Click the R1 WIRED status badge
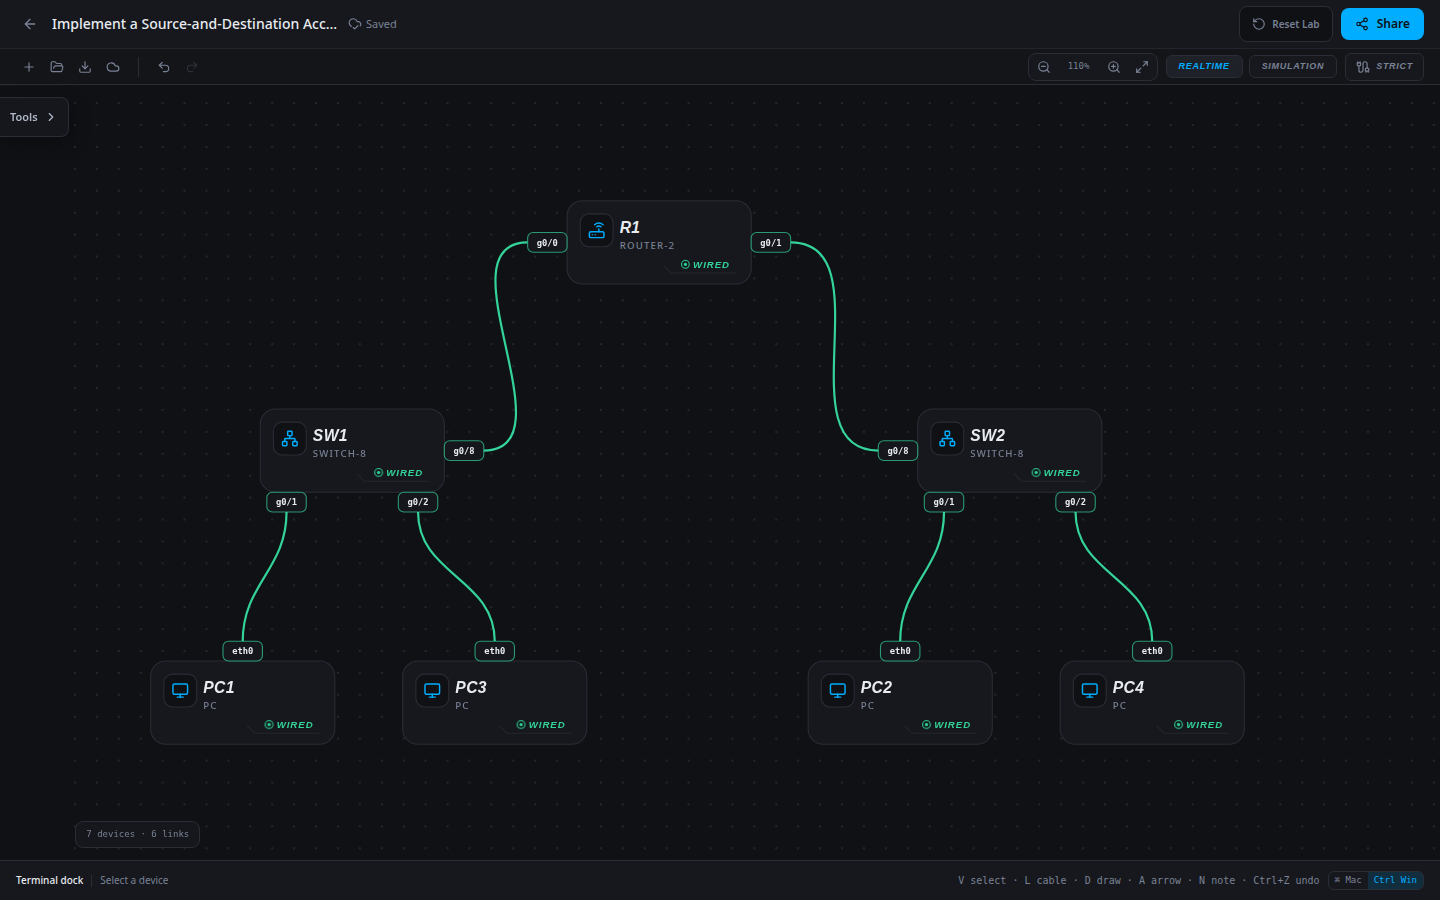The height and width of the screenshot is (900, 1440). click(705, 265)
